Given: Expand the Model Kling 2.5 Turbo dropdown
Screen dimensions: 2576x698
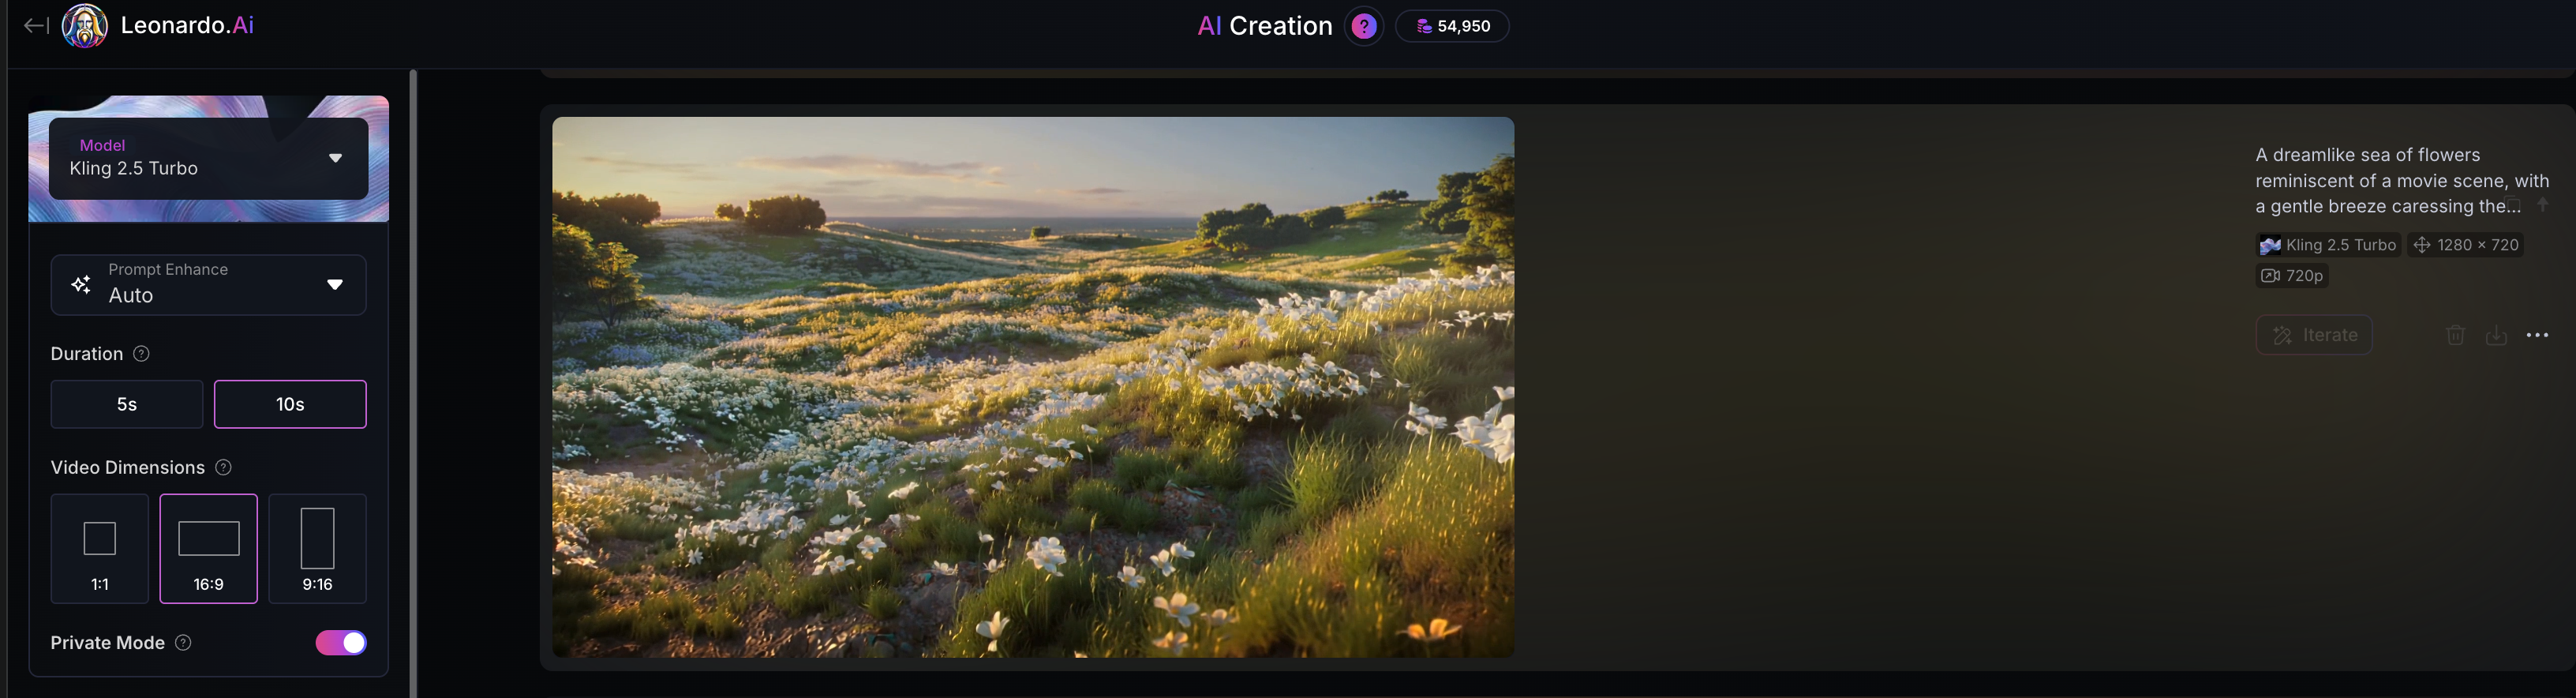Looking at the screenshot, I should 209,158.
